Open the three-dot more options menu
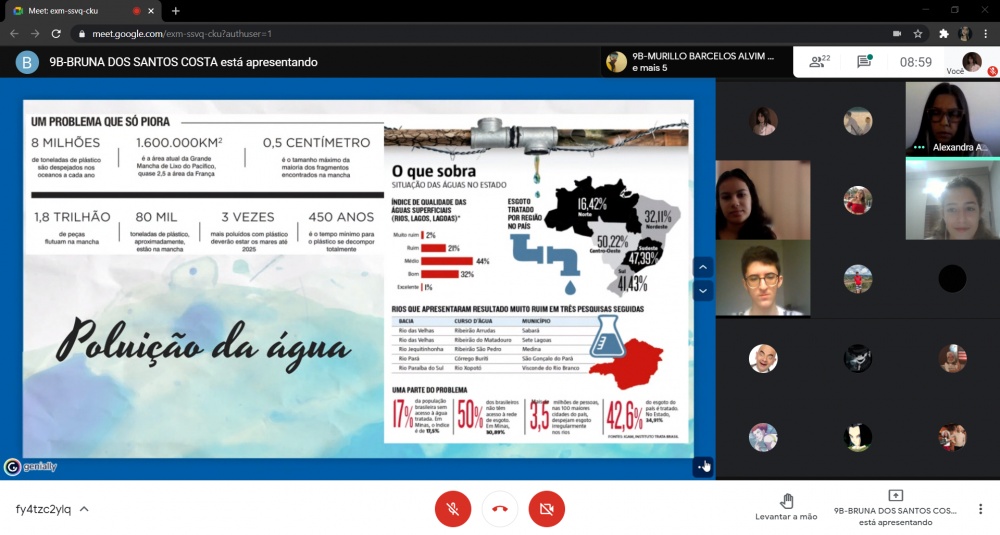1000x535 pixels. tap(980, 509)
